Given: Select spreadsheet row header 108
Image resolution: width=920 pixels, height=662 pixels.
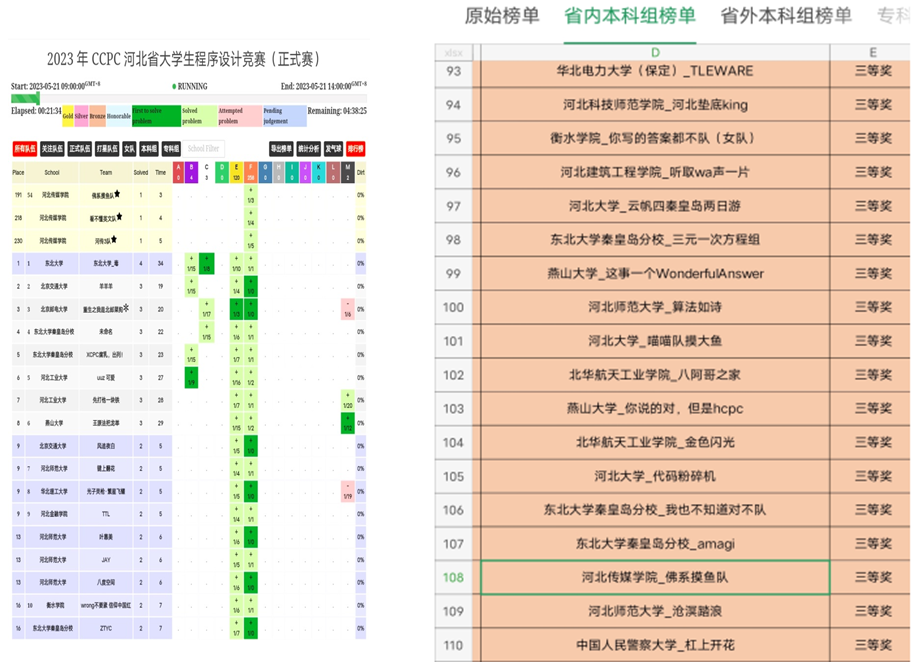Looking at the screenshot, I should click(454, 577).
